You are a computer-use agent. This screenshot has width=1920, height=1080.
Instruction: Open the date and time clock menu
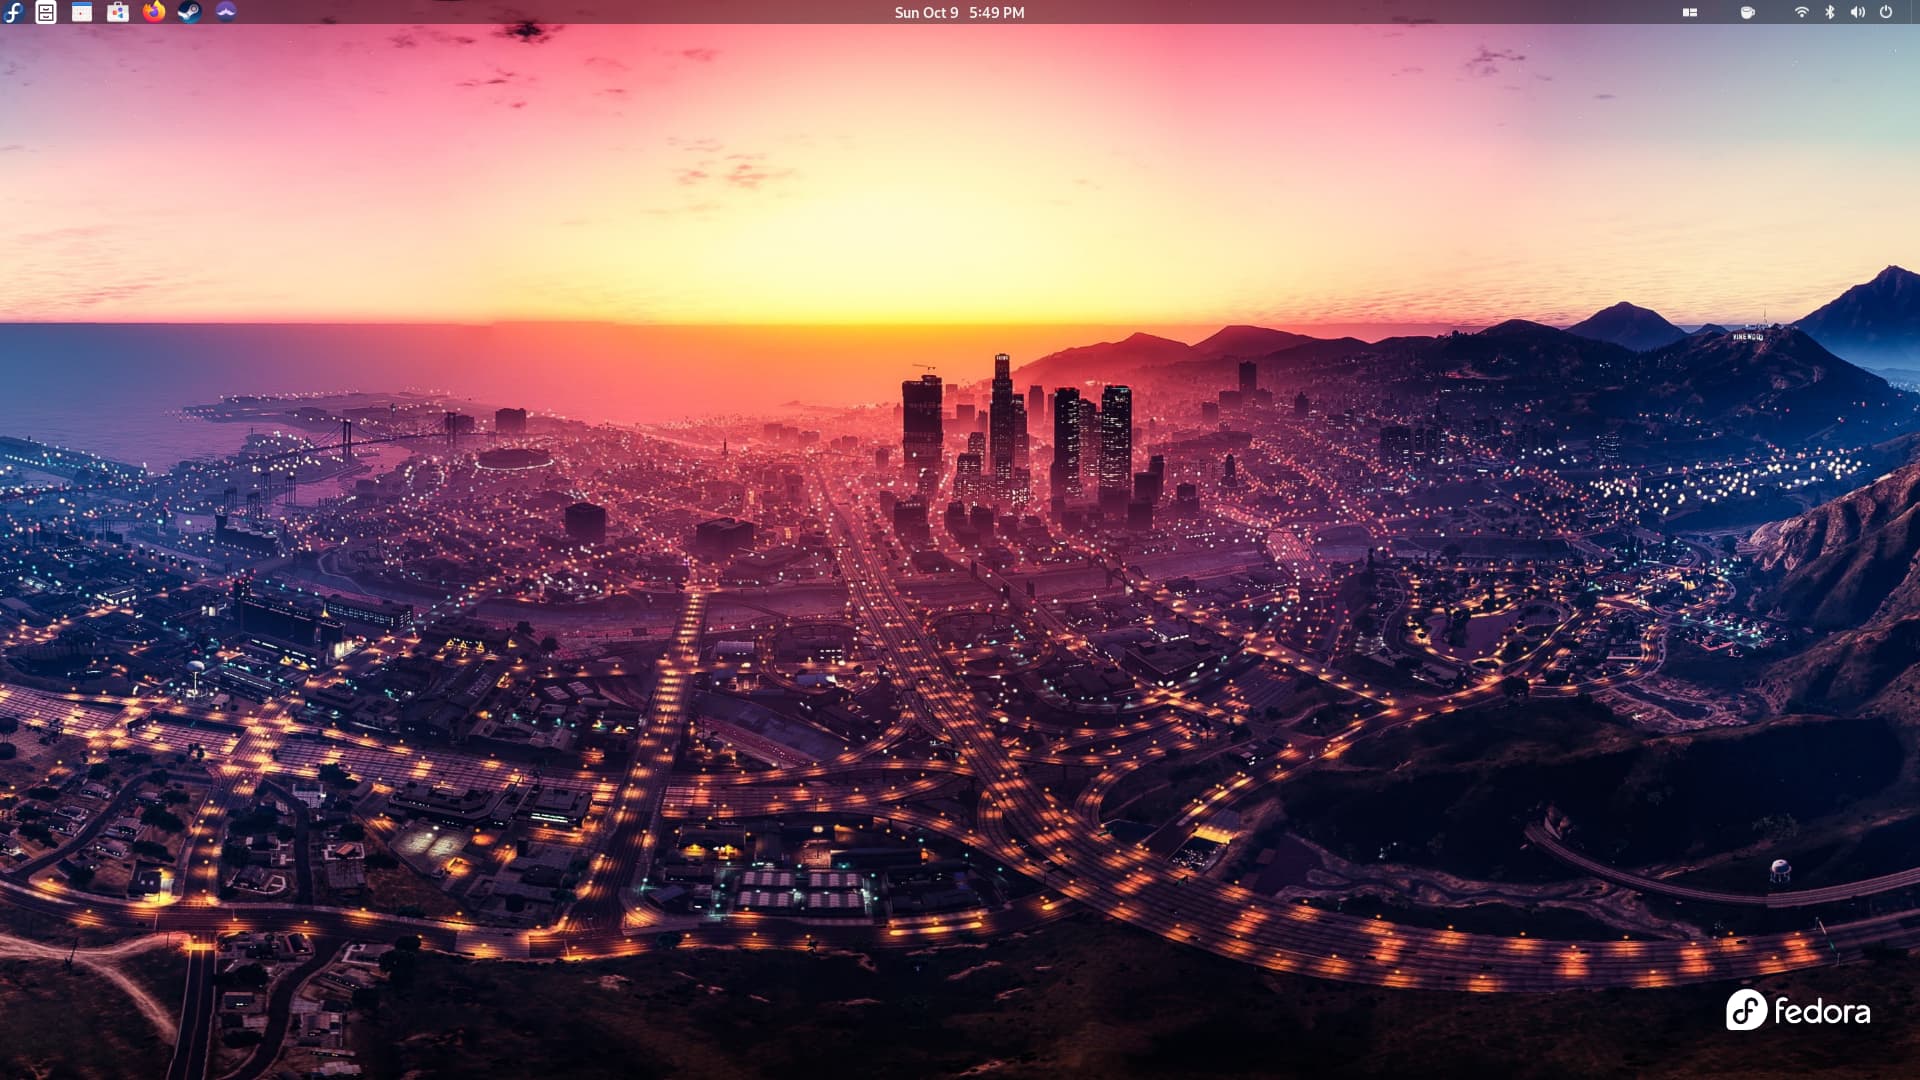coord(959,12)
